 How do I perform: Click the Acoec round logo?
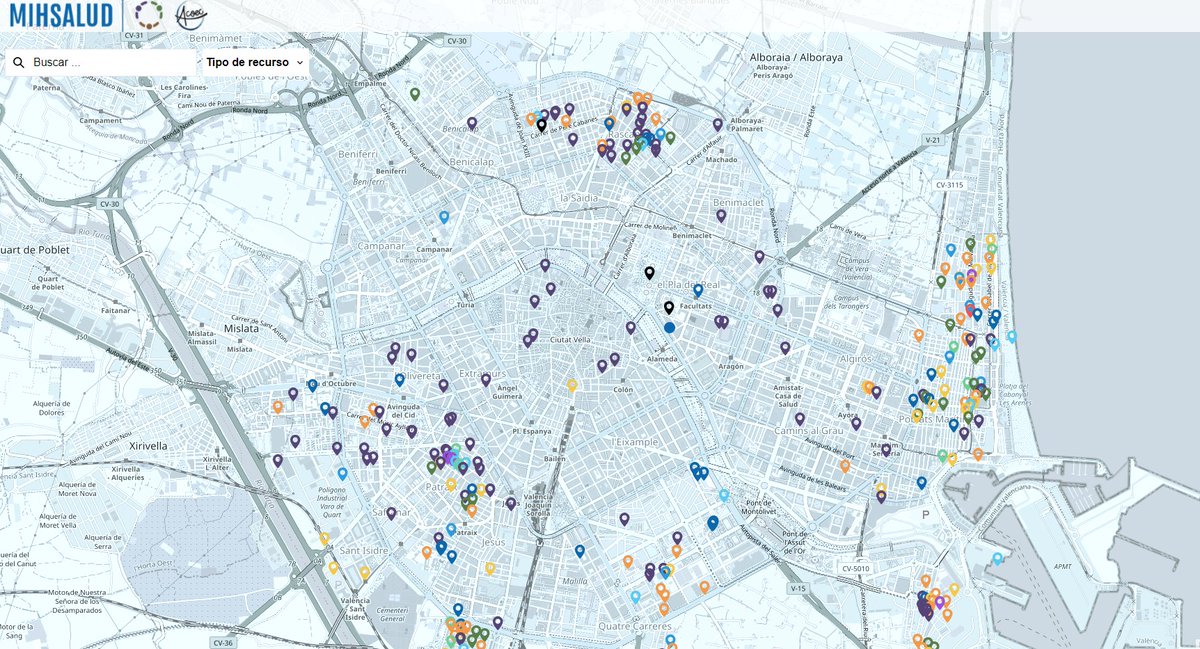pyautogui.click(x=189, y=15)
